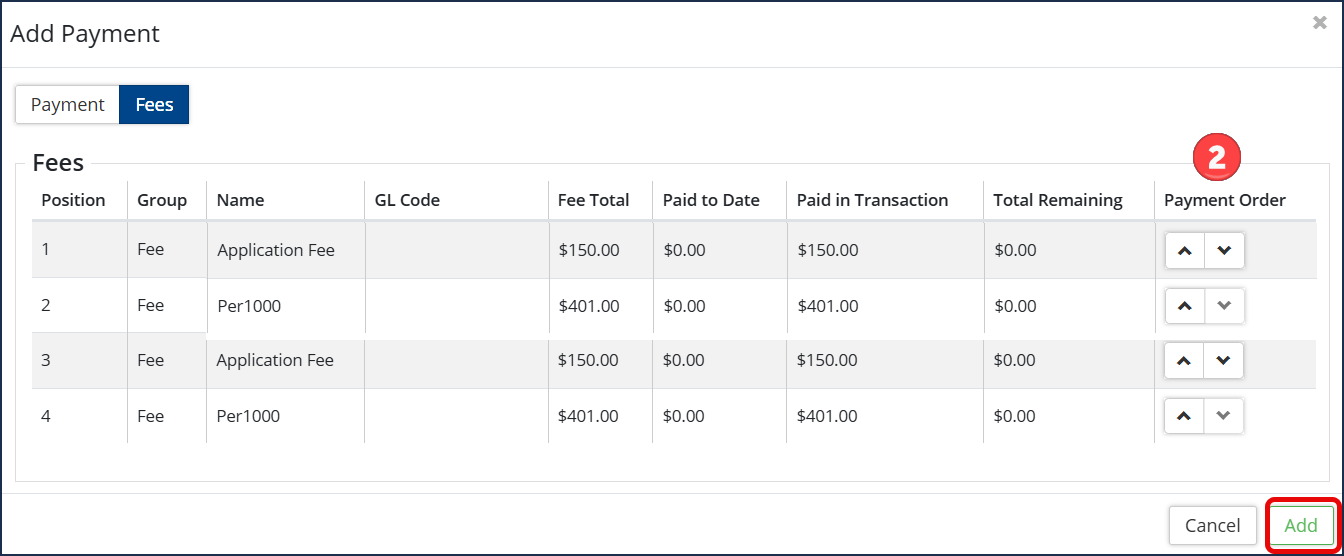
Task: Move position 3 Application Fee up
Action: click(1185, 361)
